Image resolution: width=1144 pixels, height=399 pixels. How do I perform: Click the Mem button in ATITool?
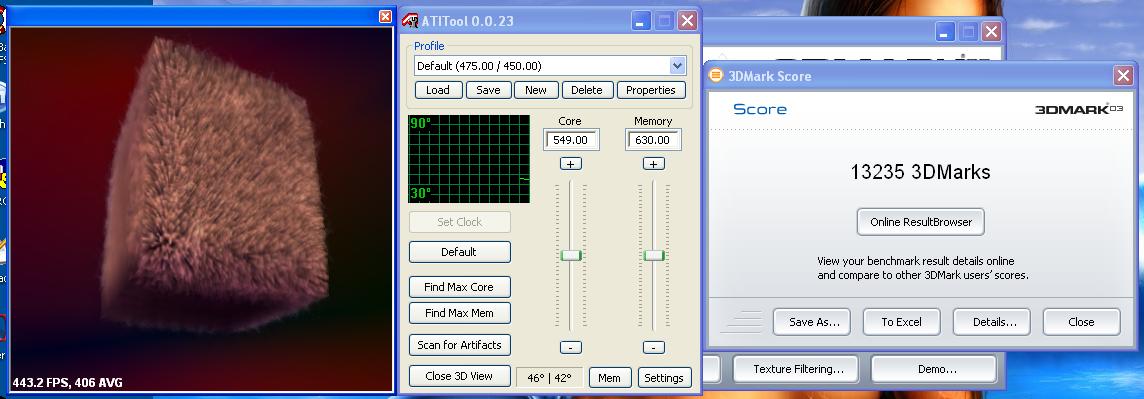point(609,377)
